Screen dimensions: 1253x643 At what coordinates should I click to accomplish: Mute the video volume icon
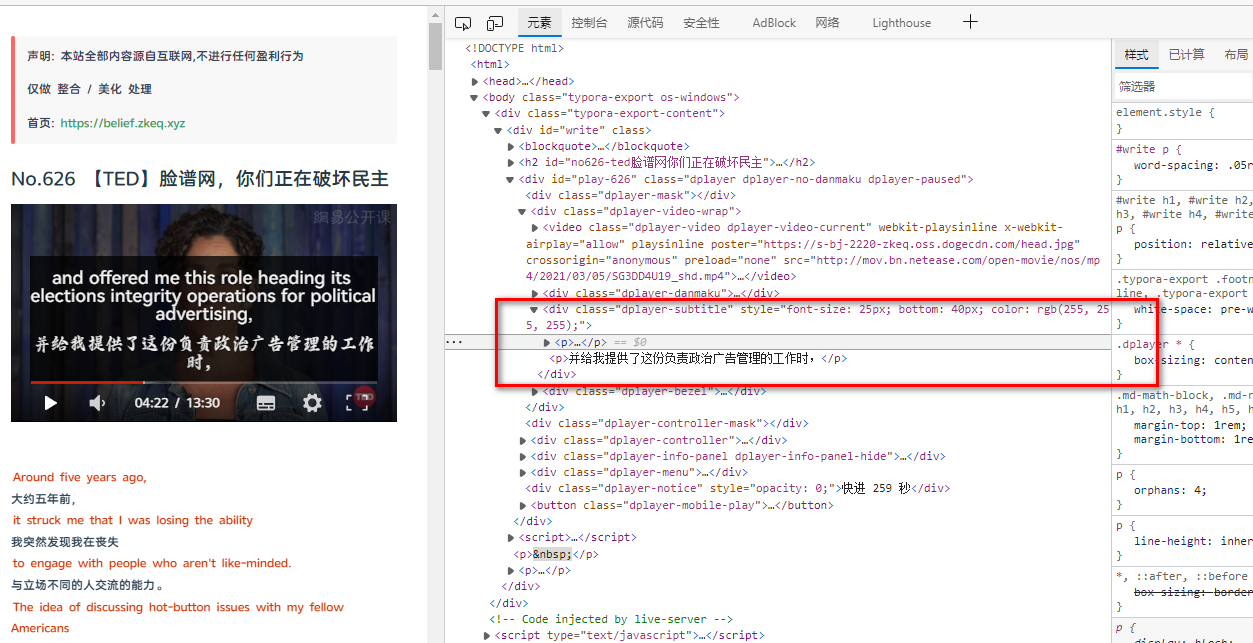click(97, 403)
